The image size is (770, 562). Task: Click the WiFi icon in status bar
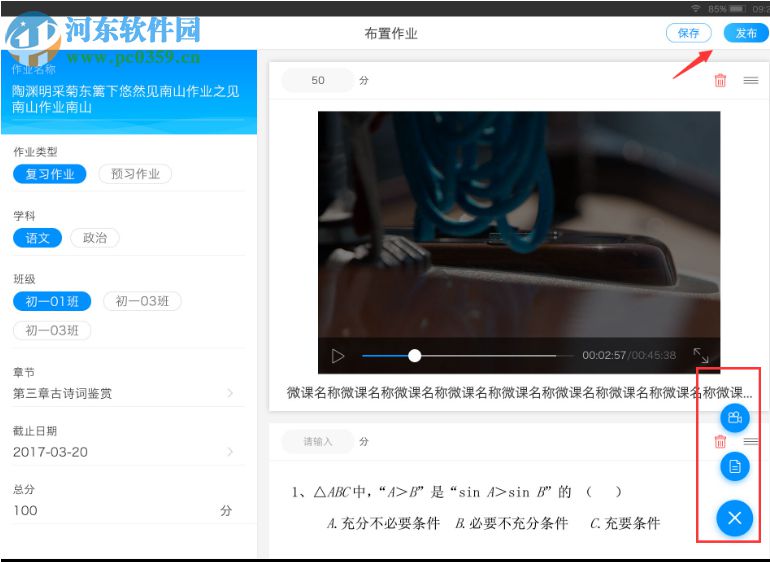(x=695, y=8)
